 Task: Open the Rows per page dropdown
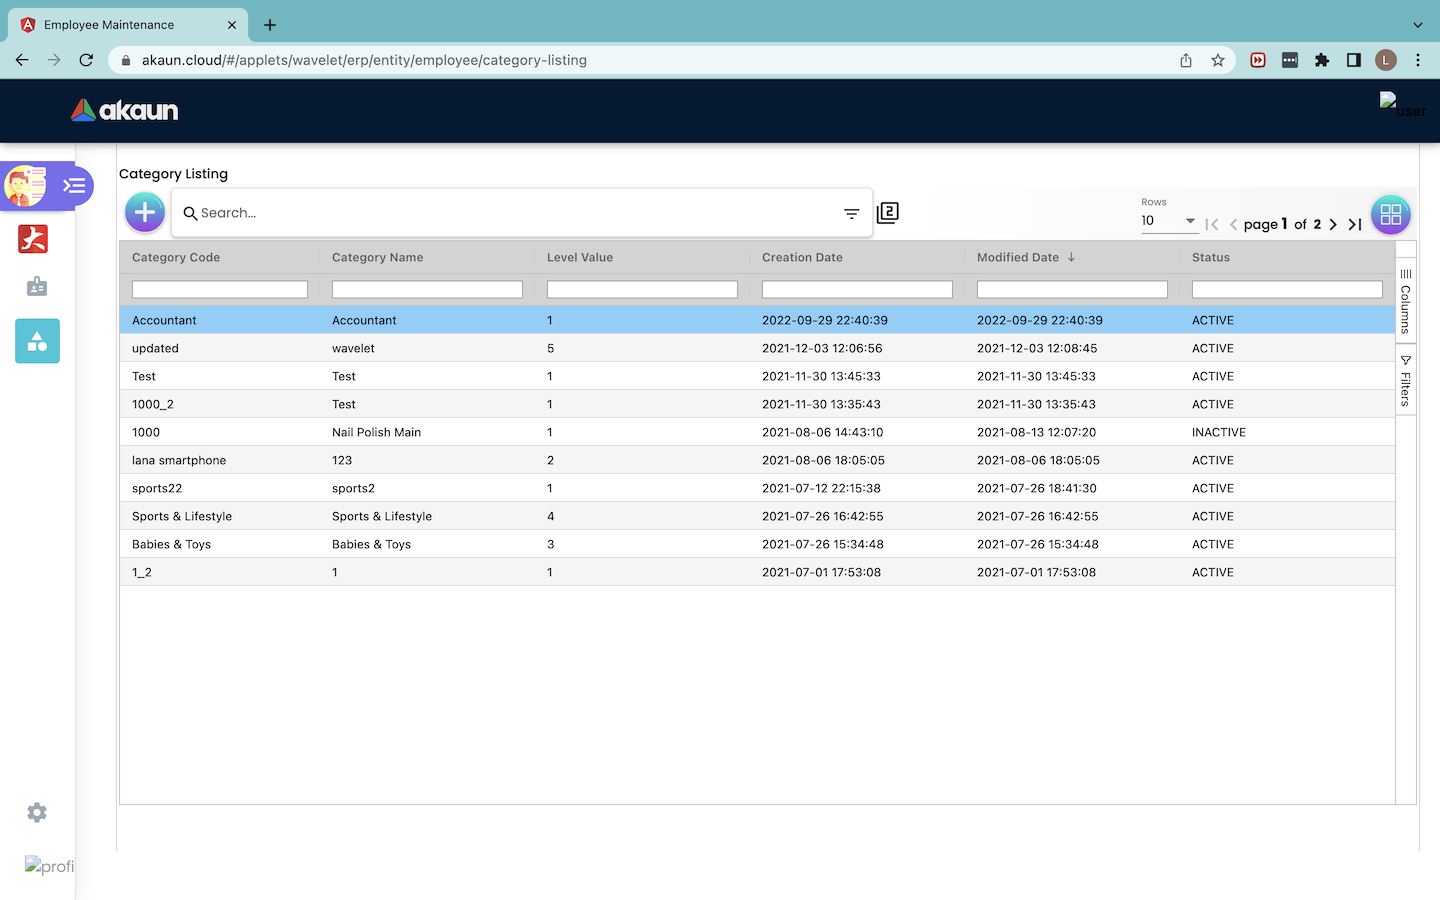[x=1168, y=221]
